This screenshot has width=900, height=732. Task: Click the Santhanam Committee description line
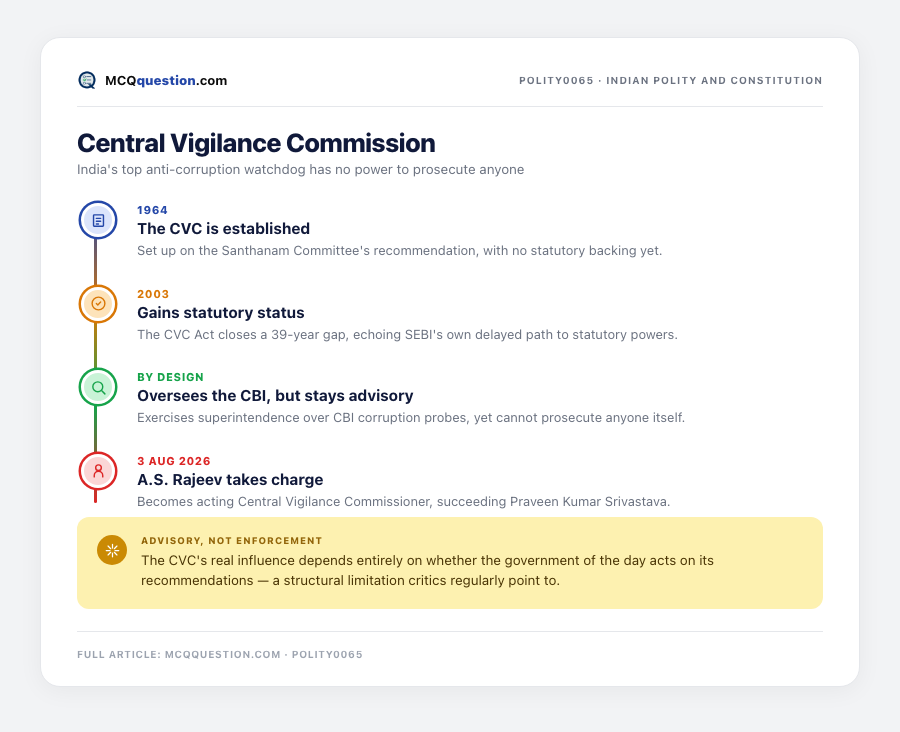399,251
